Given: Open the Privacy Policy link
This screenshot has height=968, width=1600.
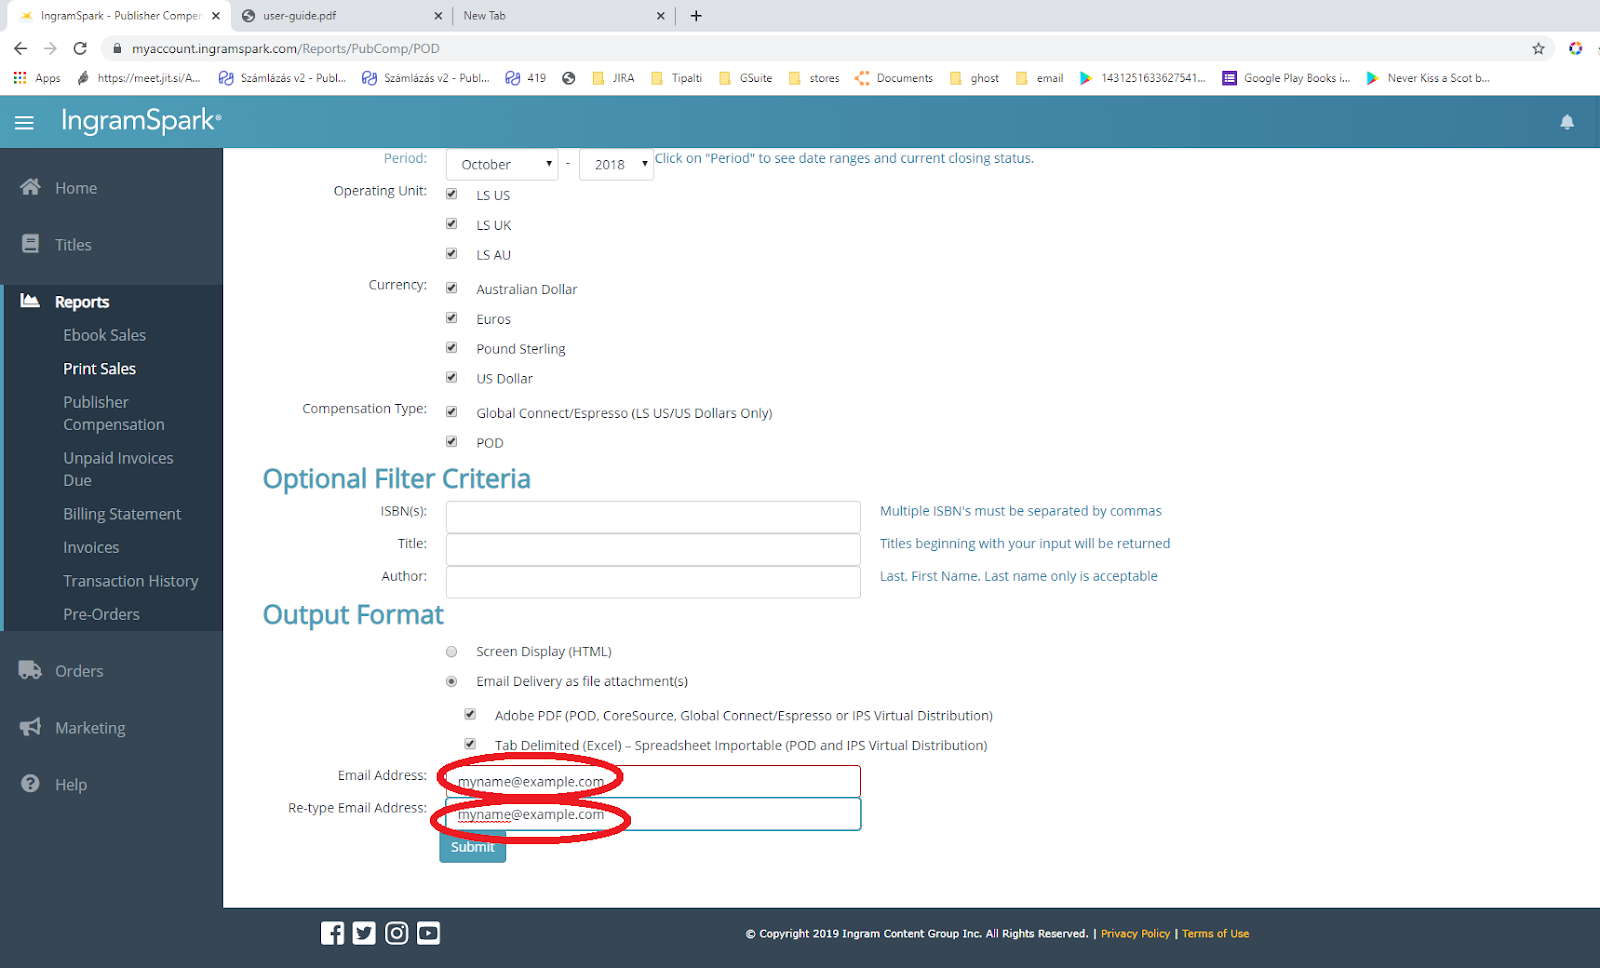Looking at the screenshot, I should click(1135, 933).
